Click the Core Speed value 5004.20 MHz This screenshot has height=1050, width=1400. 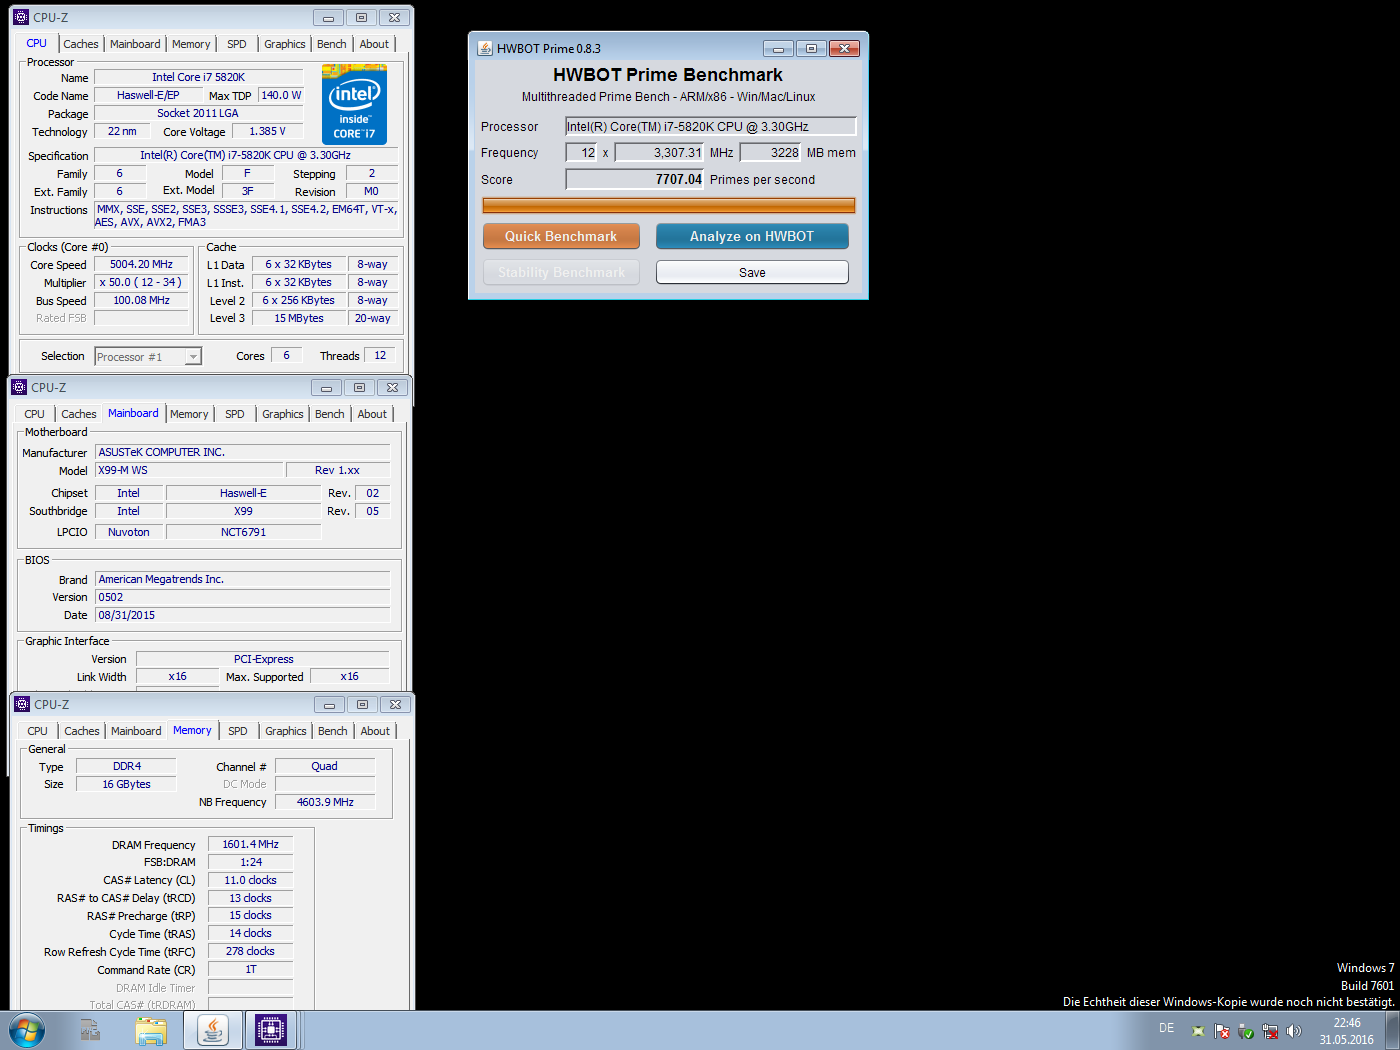[141, 264]
